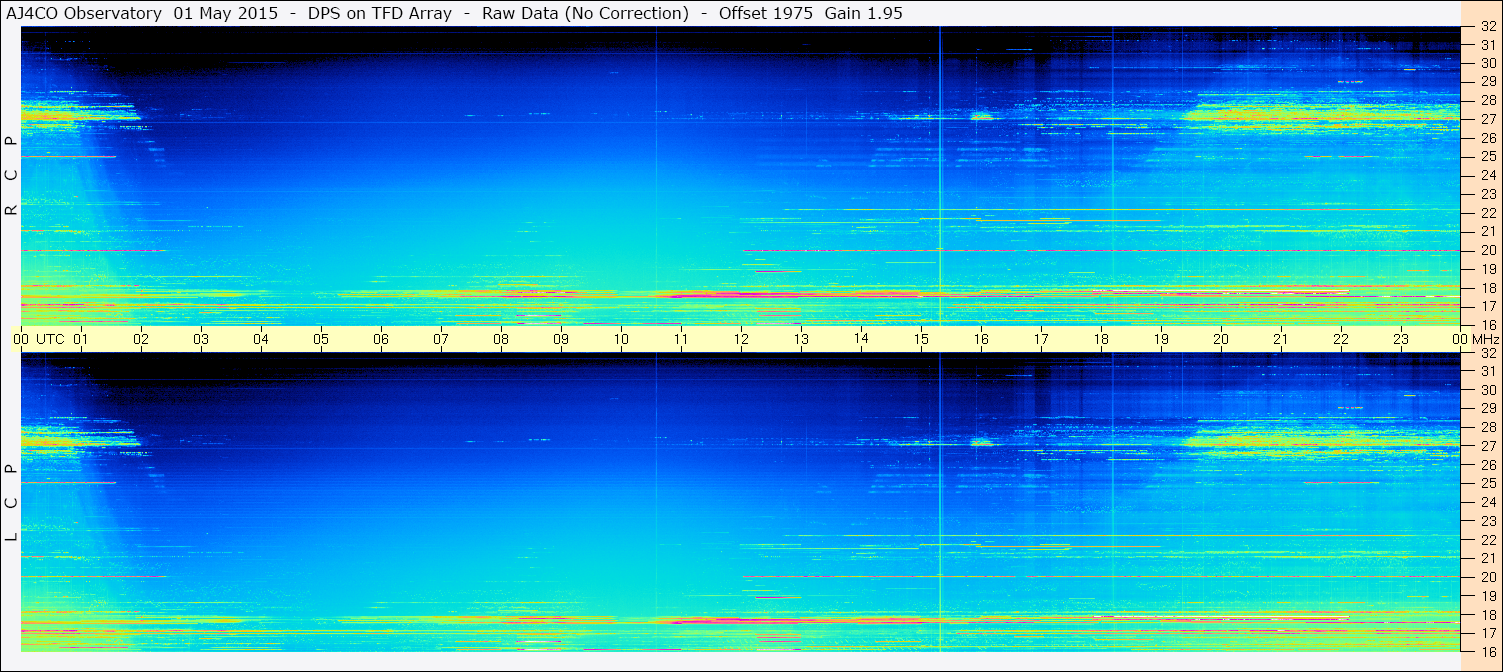The width and height of the screenshot is (1503, 672).
Task: Select hour 14 on the UTC axis
Action: pos(861,338)
